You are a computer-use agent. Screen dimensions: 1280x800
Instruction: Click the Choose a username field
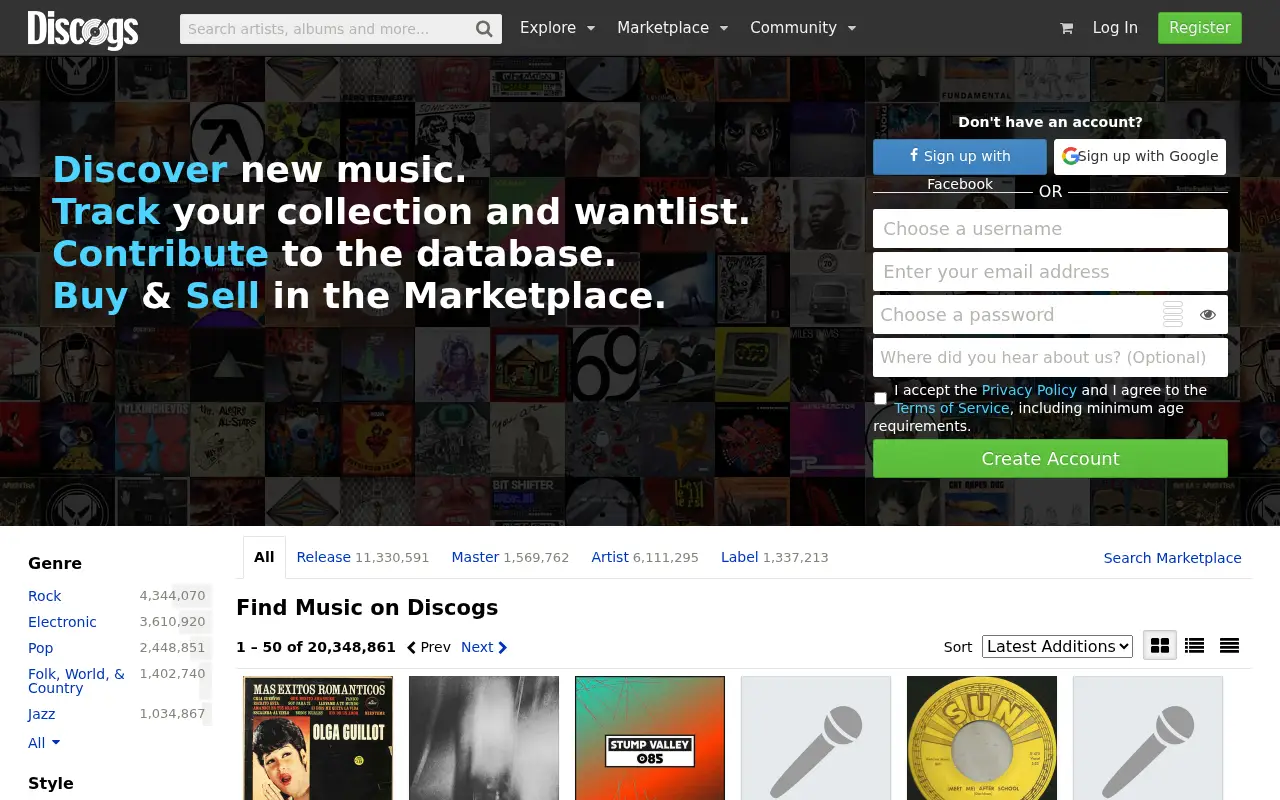(1050, 229)
